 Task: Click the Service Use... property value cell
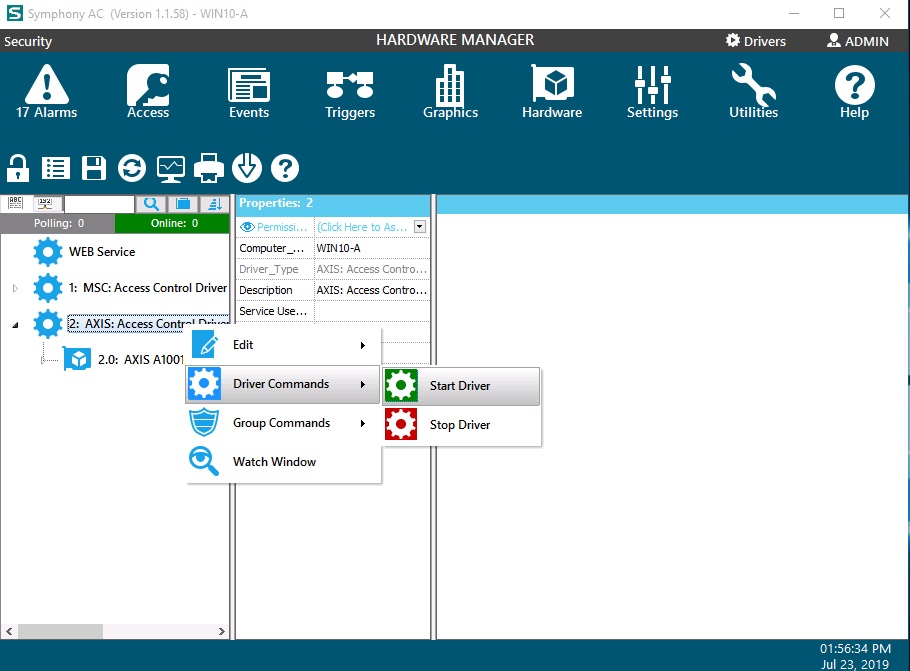pyautogui.click(x=371, y=311)
